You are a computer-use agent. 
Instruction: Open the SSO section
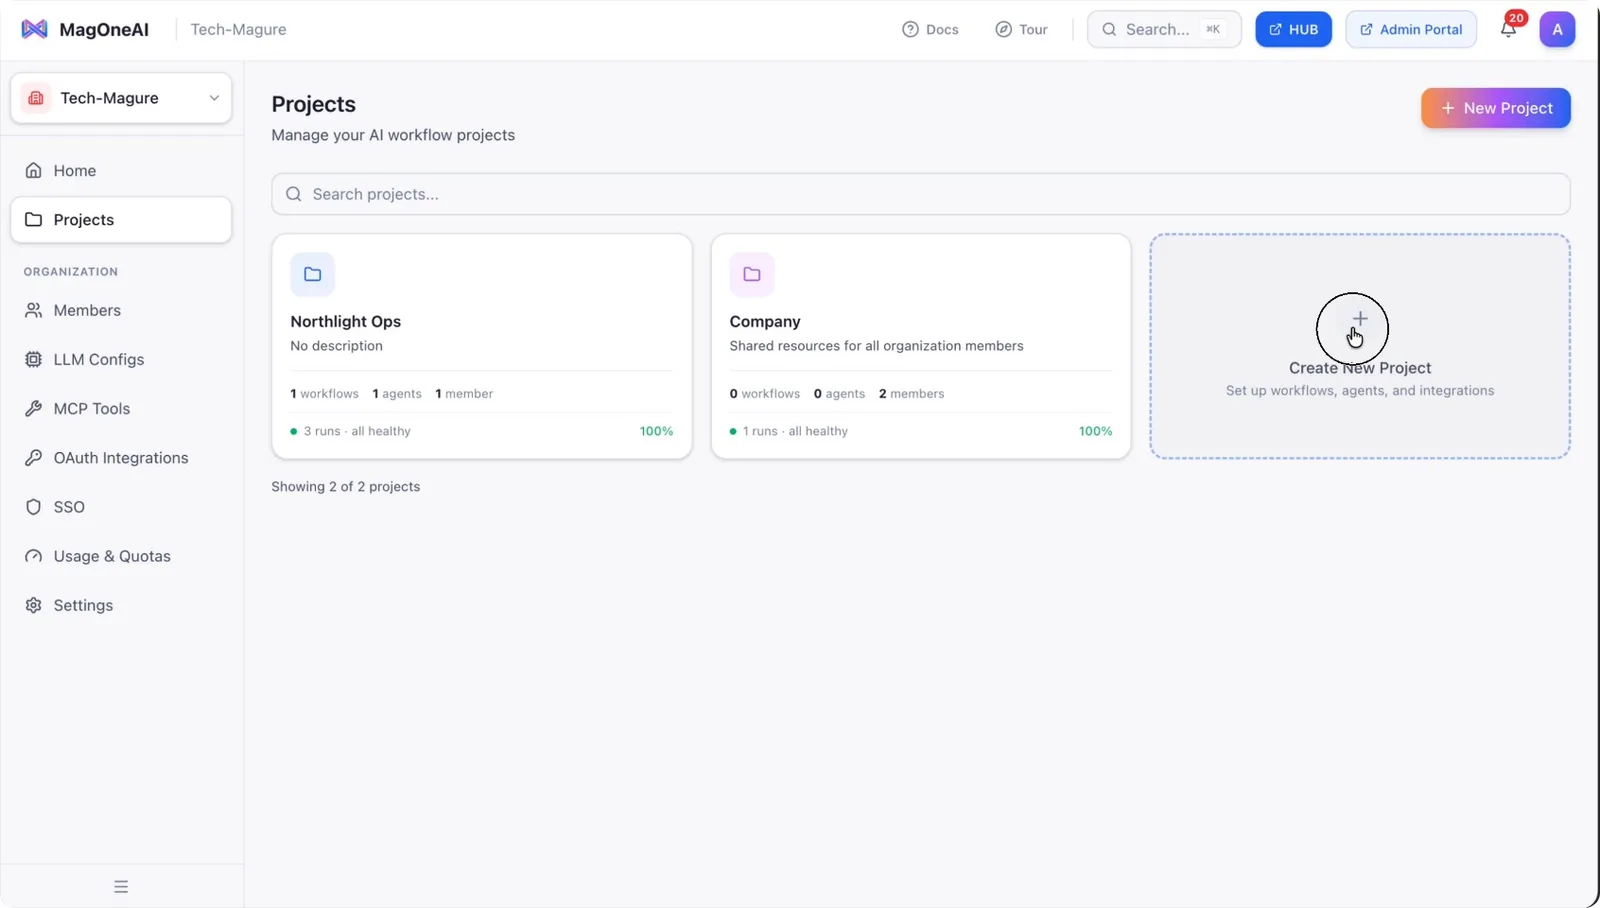[121, 507]
